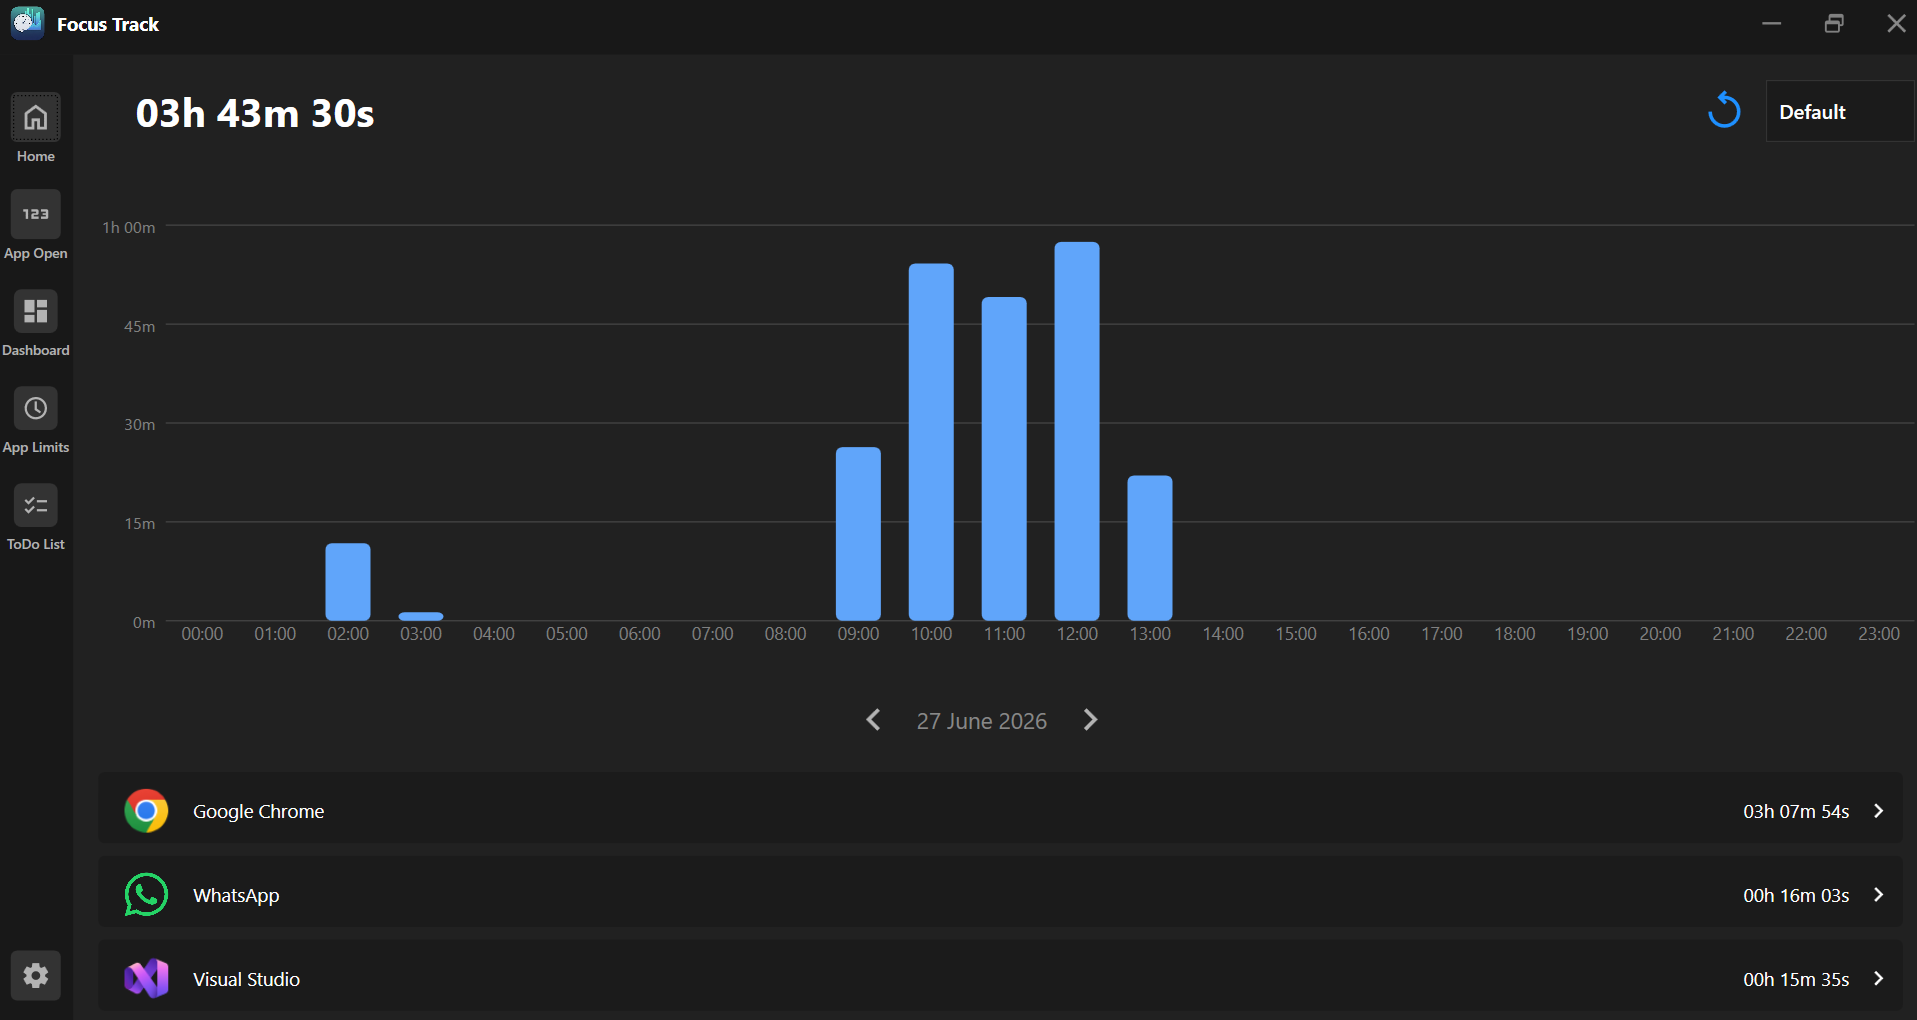The height and width of the screenshot is (1020, 1917).
Task: Click the WhatsApp app icon
Action: (x=146, y=895)
